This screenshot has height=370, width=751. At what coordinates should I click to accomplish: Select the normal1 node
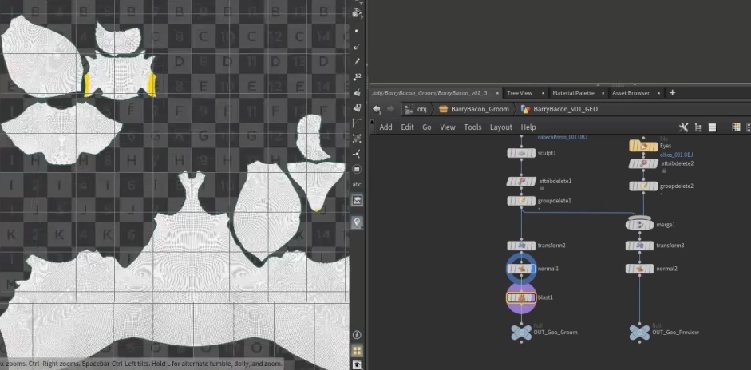click(x=522, y=269)
